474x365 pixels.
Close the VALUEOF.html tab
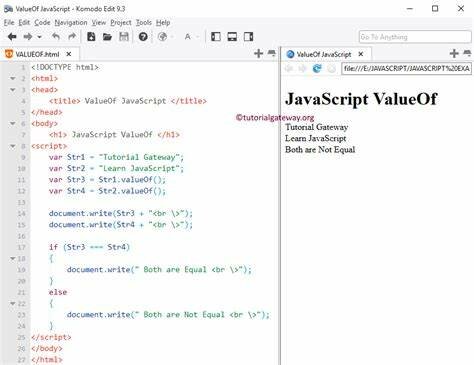(x=69, y=54)
